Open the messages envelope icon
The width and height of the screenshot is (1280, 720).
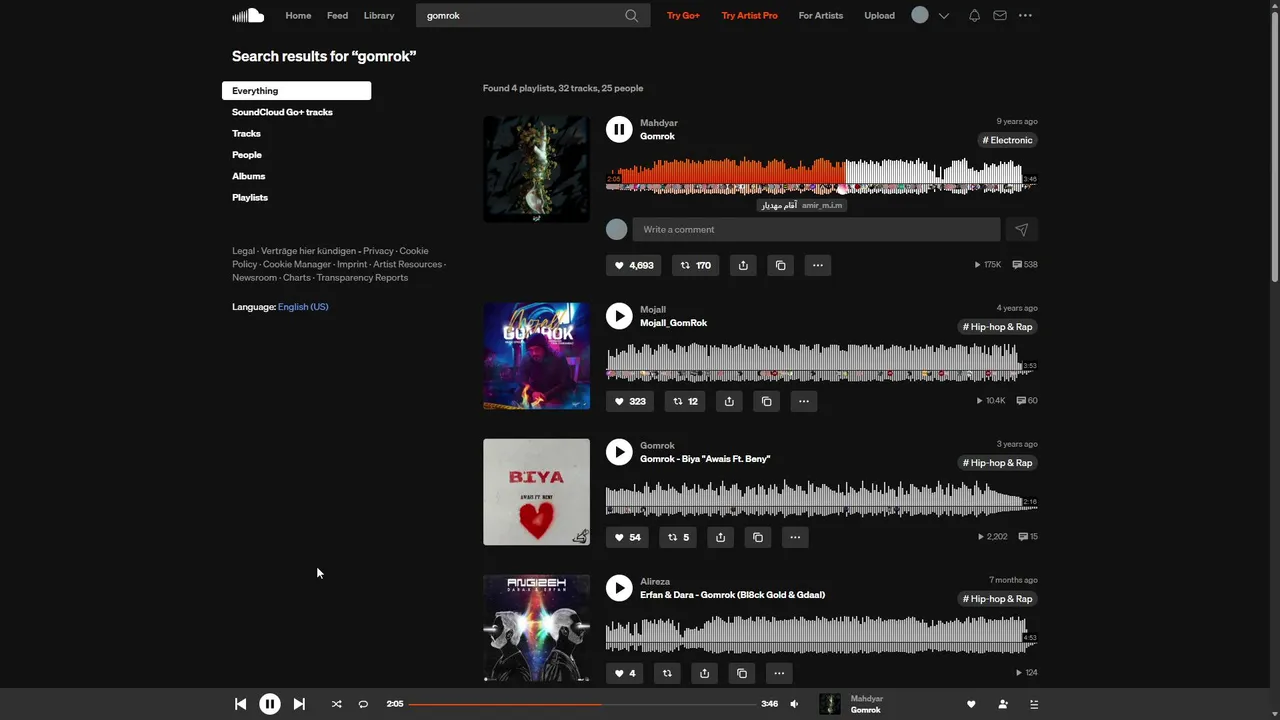click(1000, 15)
